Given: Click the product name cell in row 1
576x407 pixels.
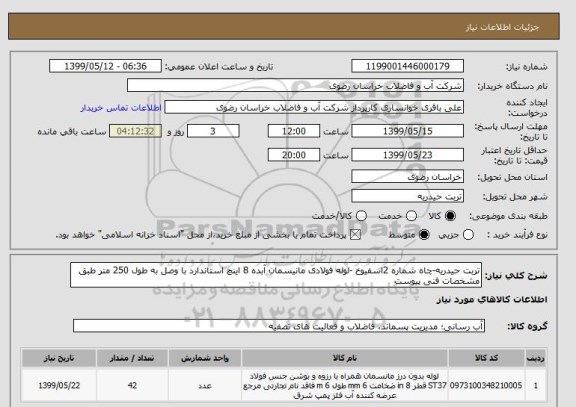Looking at the screenshot, I should (x=345, y=386).
